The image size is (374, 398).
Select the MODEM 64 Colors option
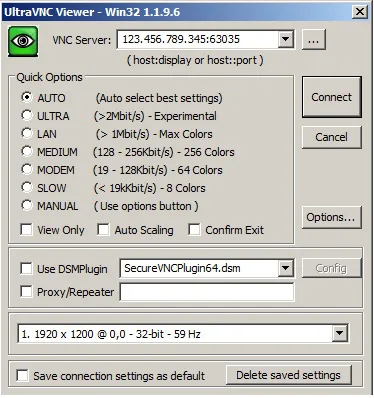click(x=27, y=169)
